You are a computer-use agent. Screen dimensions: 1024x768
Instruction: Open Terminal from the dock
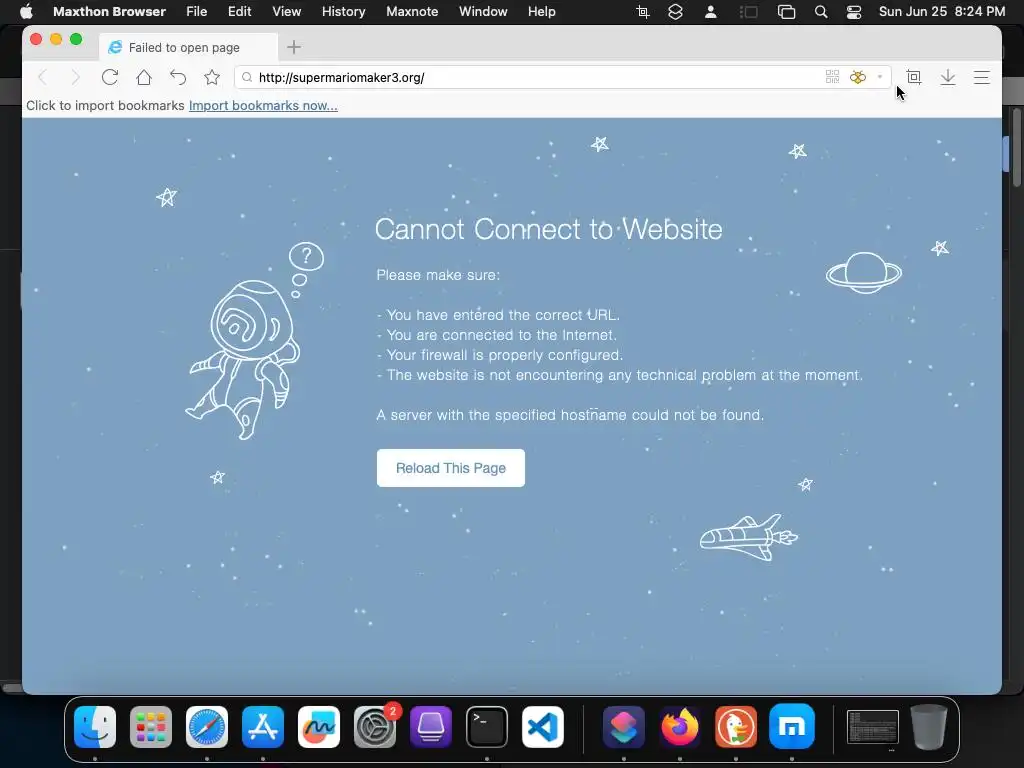tap(487, 727)
